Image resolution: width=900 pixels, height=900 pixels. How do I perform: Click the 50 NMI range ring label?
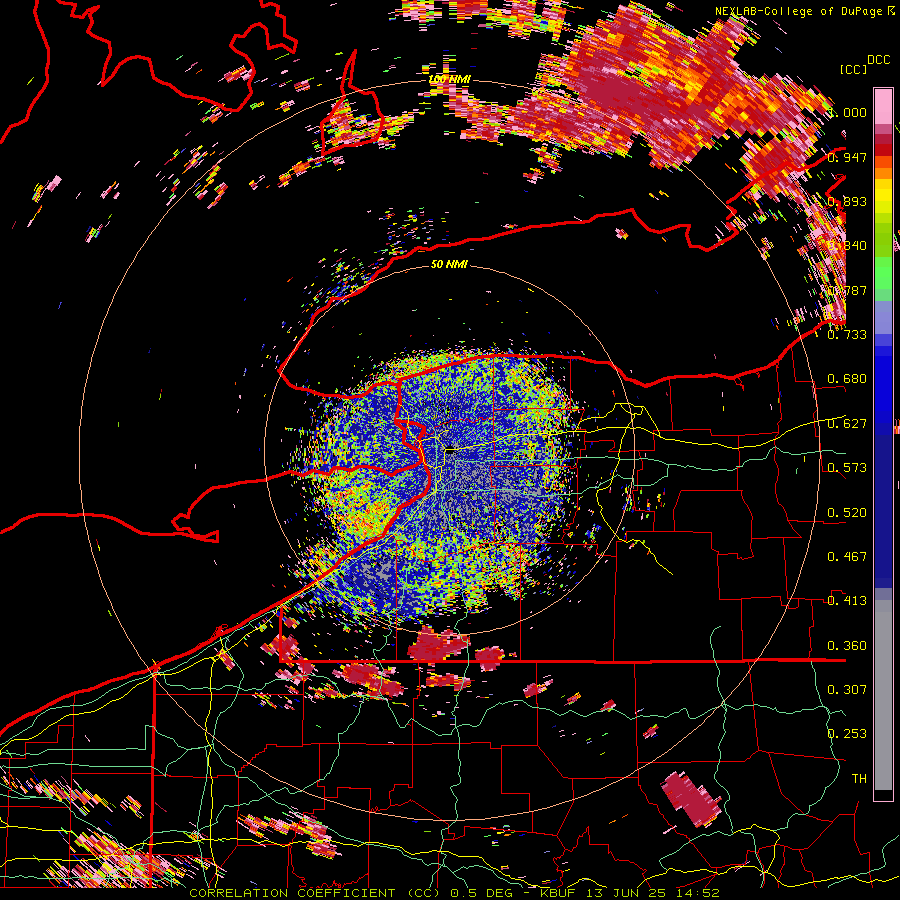coord(449,264)
